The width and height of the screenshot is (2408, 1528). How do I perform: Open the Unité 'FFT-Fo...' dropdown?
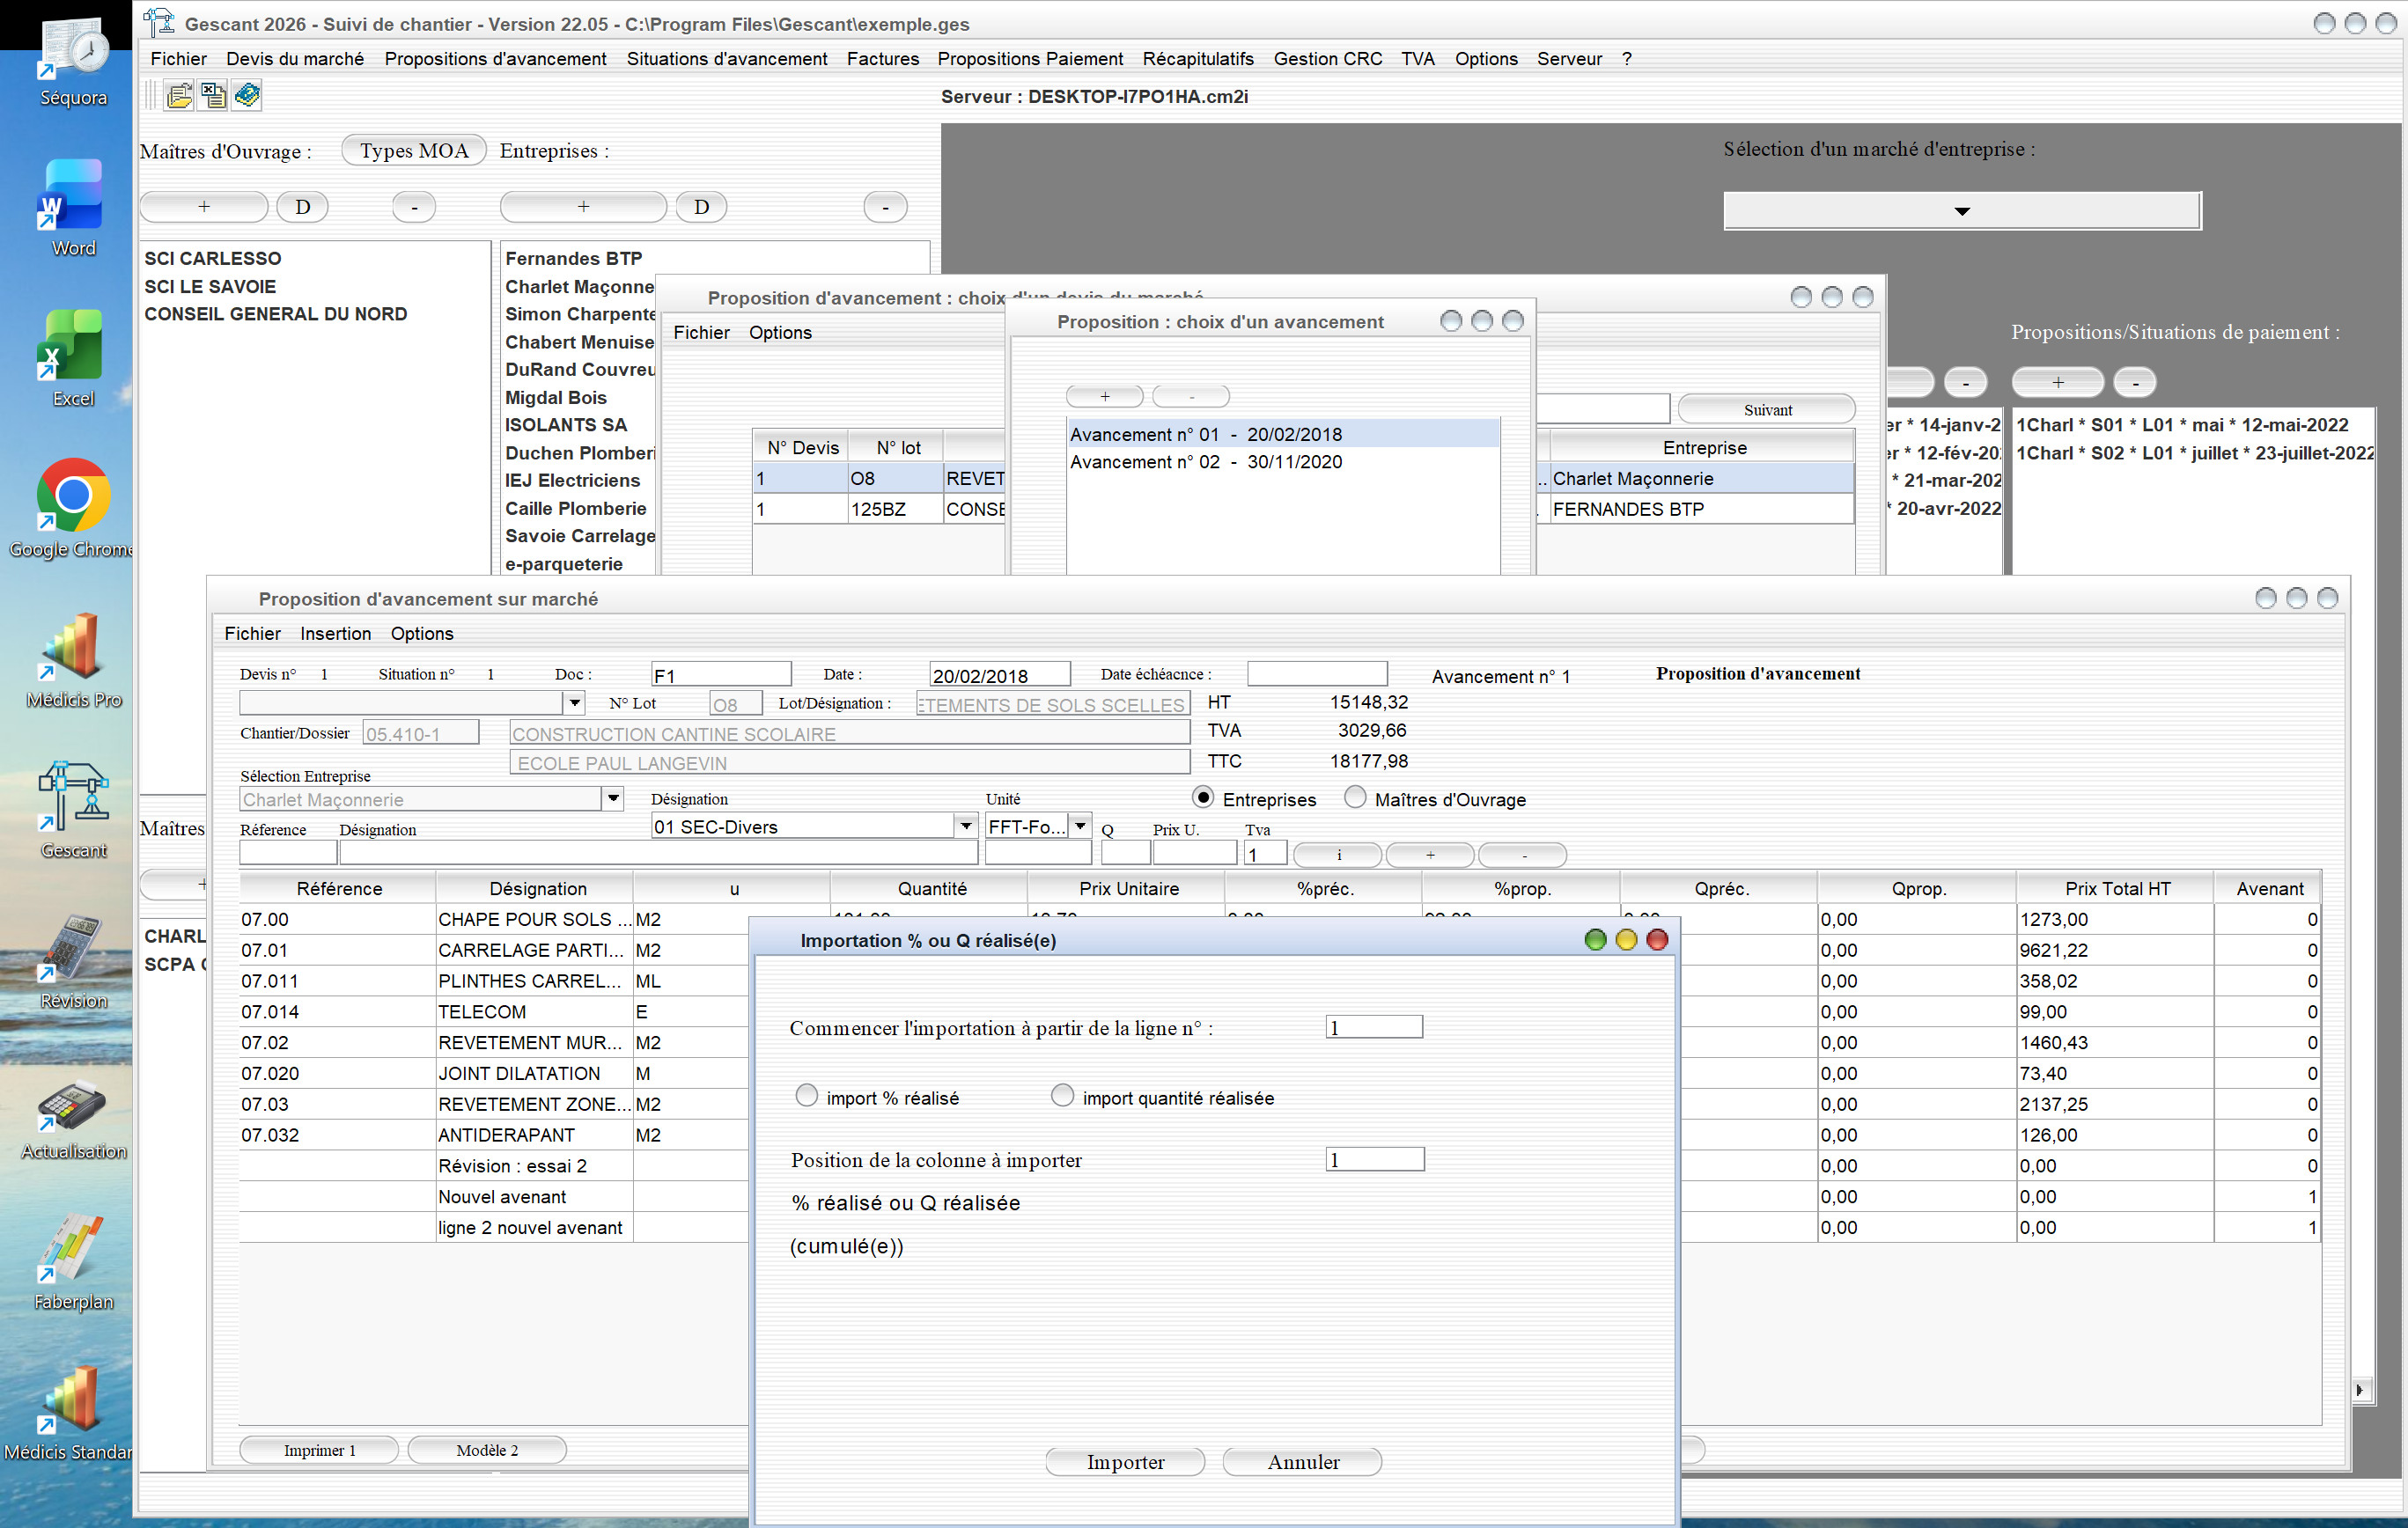click(x=1080, y=826)
